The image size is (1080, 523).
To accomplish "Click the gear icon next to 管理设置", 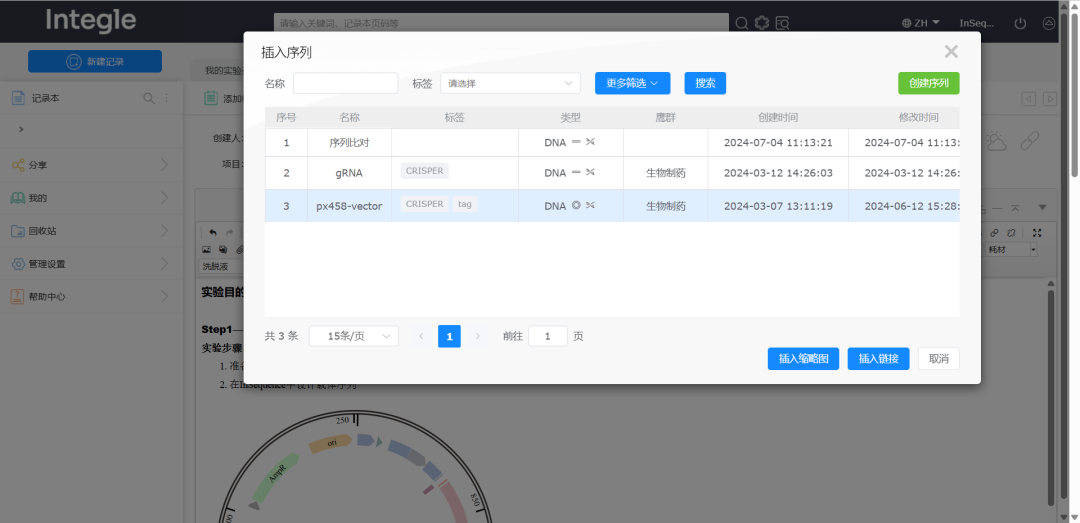I will [x=19, y=264].
